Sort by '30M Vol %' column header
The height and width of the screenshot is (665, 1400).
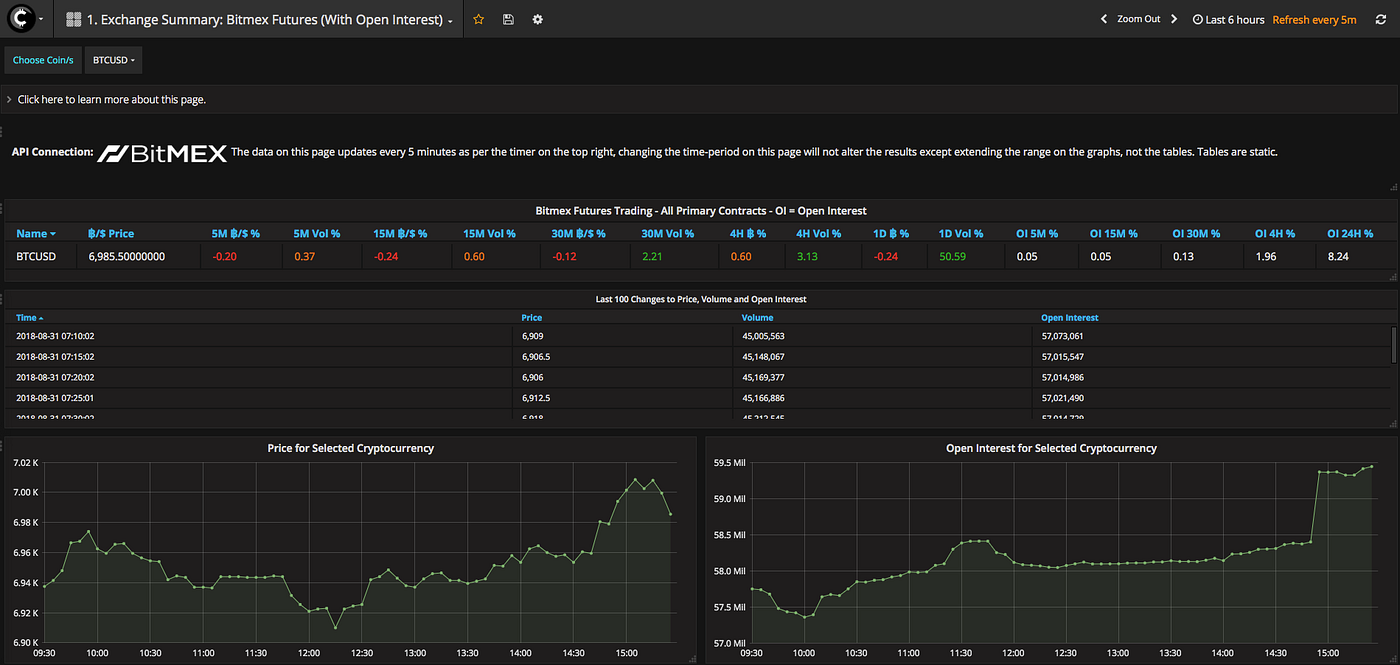click(x=668, y=233)
